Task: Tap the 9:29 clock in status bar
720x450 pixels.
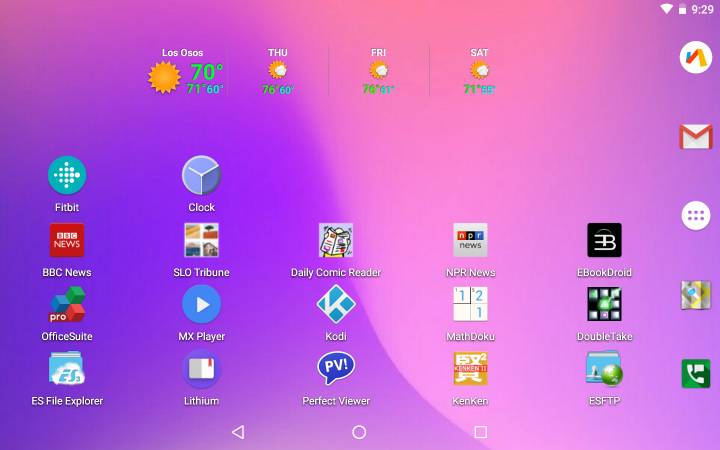Action: pyautogui.click(x=703, y=9)
